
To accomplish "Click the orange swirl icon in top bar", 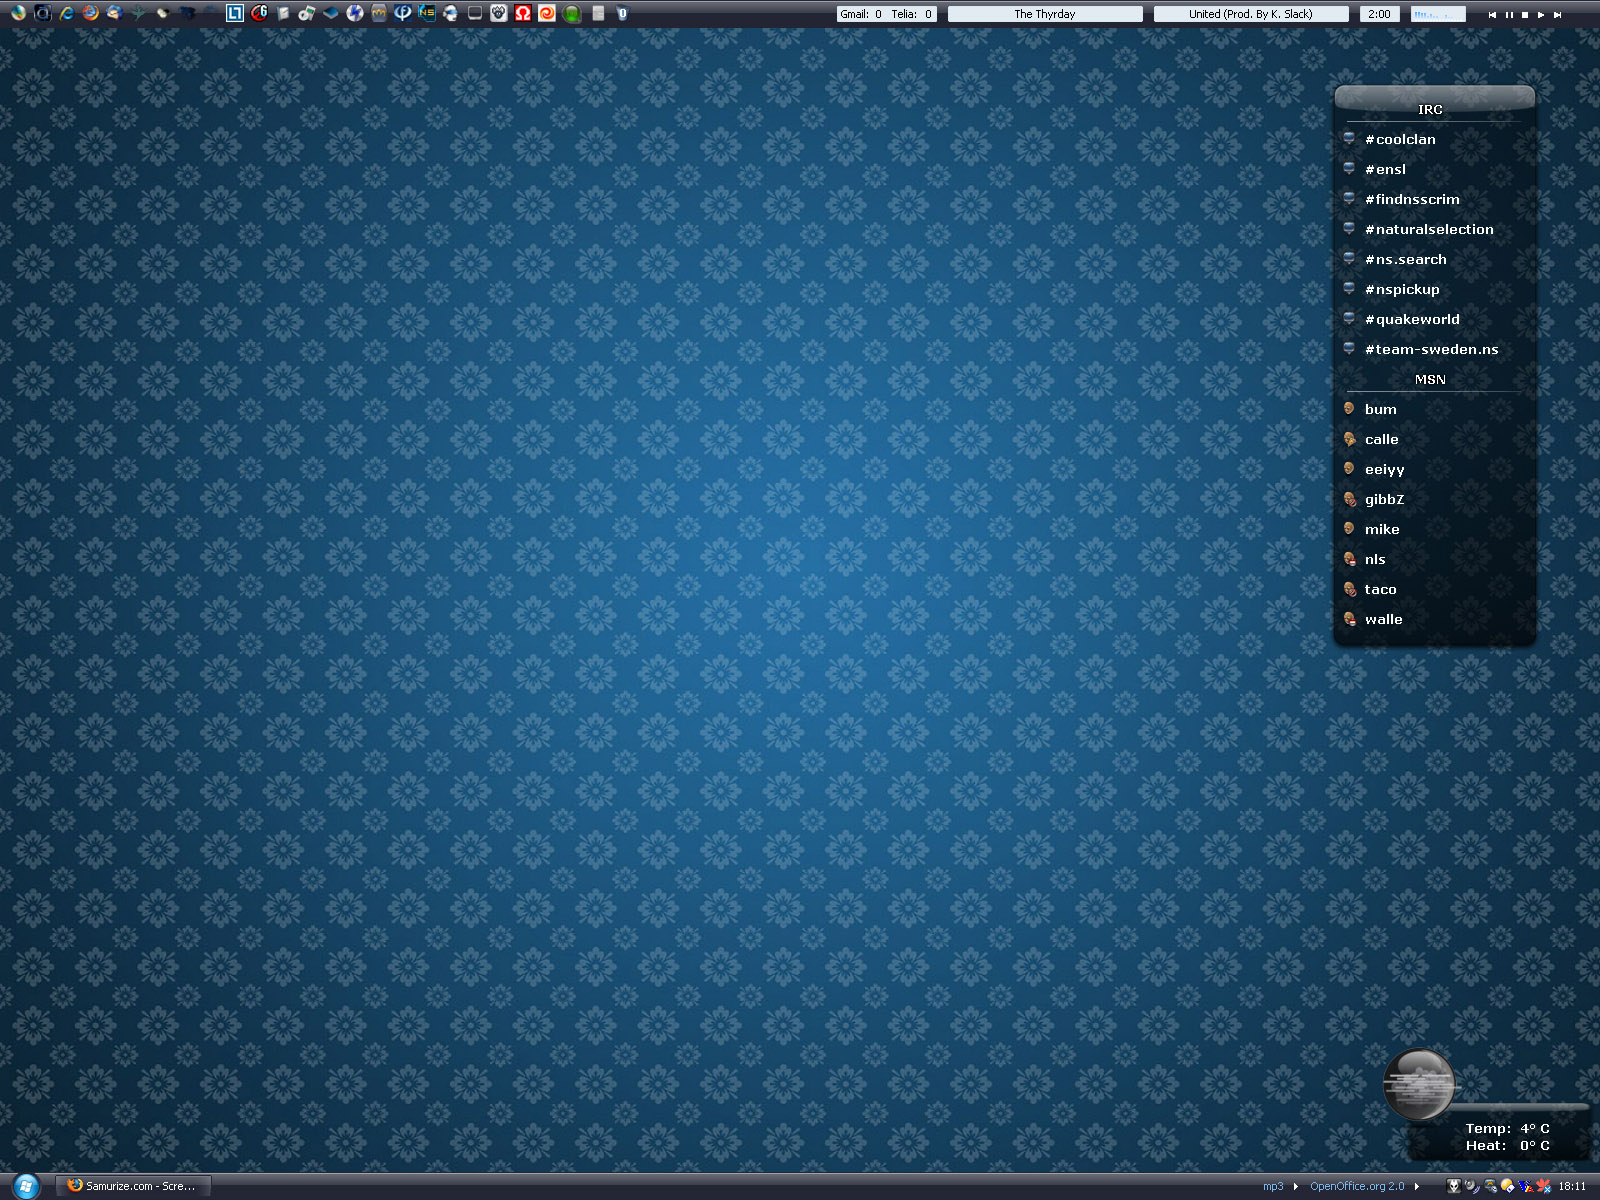I will tap(546, 13).
